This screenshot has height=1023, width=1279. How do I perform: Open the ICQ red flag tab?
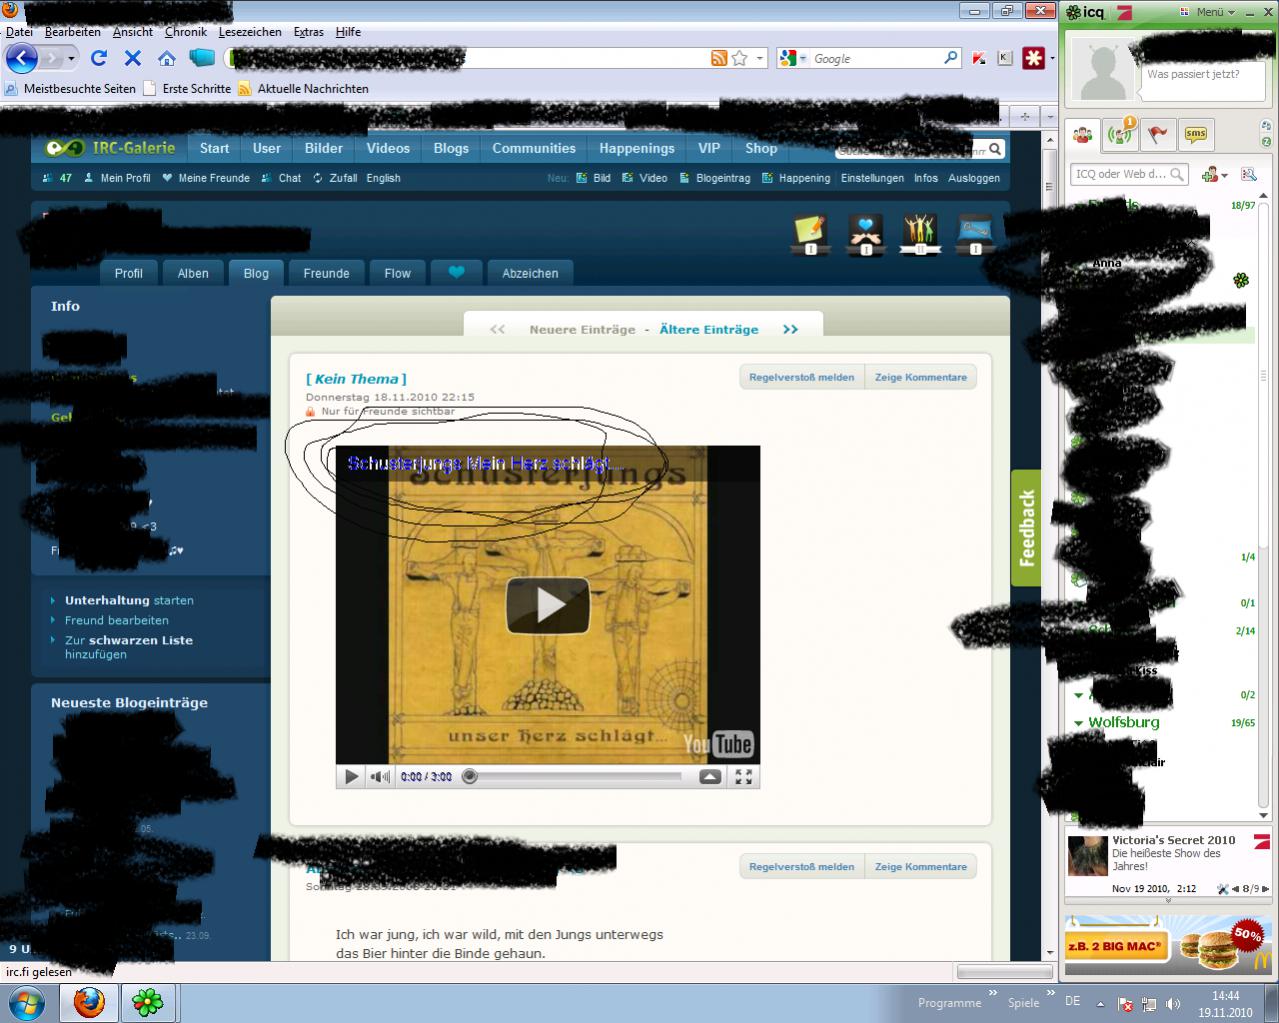point(1158,134)
